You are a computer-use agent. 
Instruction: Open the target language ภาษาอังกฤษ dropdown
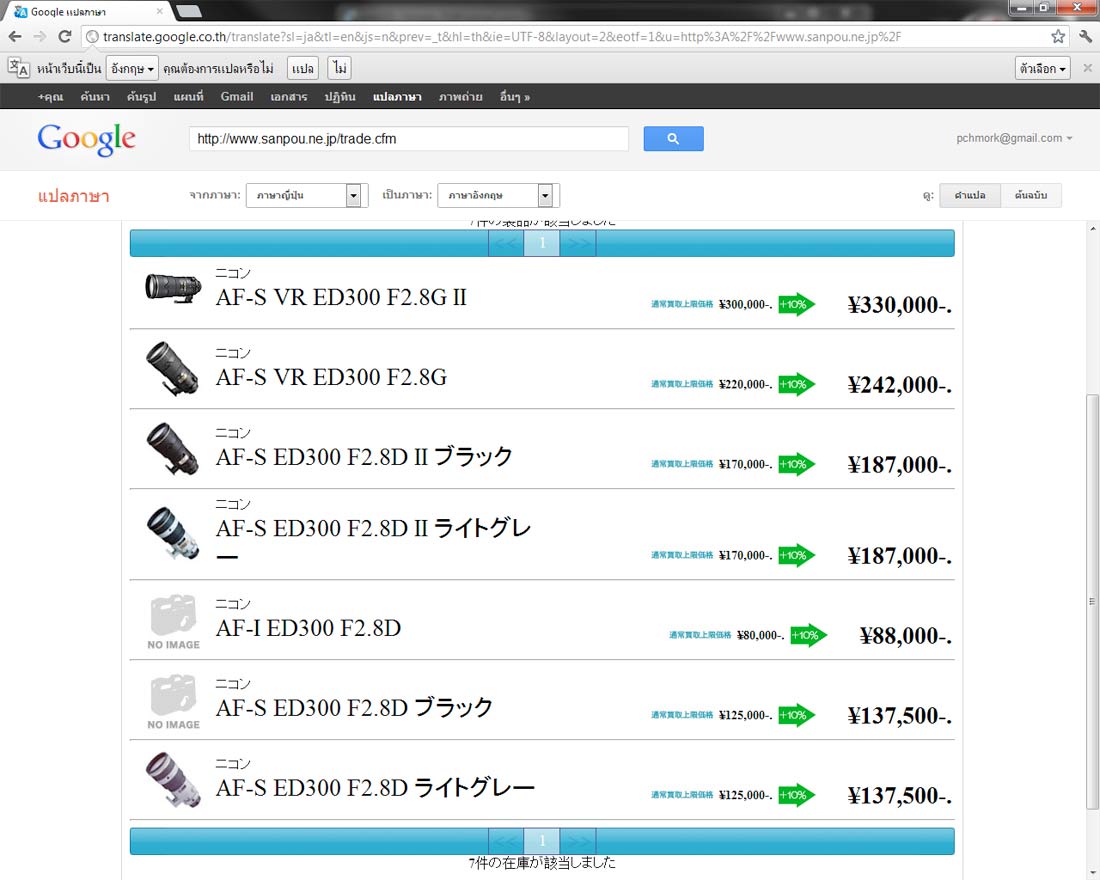[498, 195]
